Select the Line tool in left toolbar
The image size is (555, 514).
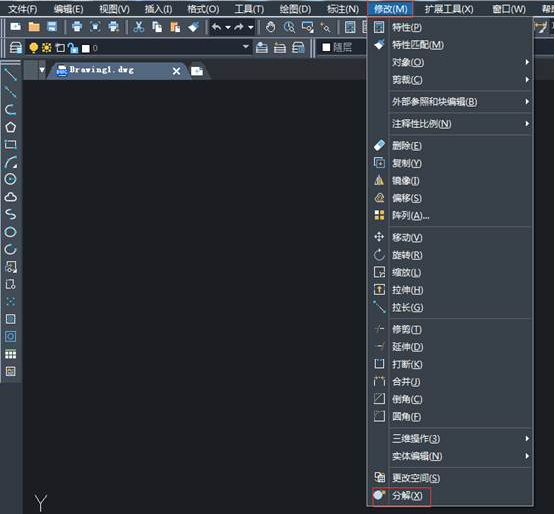pos(10,75)
